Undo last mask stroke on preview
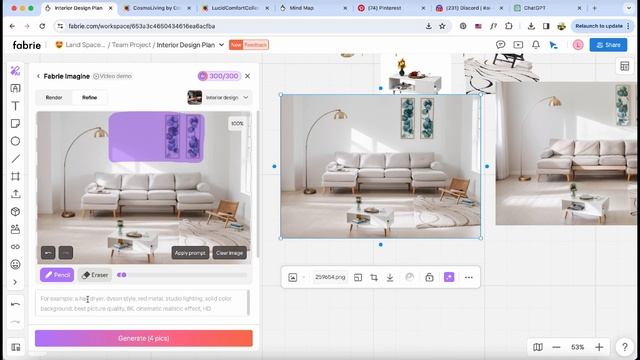 48,253
